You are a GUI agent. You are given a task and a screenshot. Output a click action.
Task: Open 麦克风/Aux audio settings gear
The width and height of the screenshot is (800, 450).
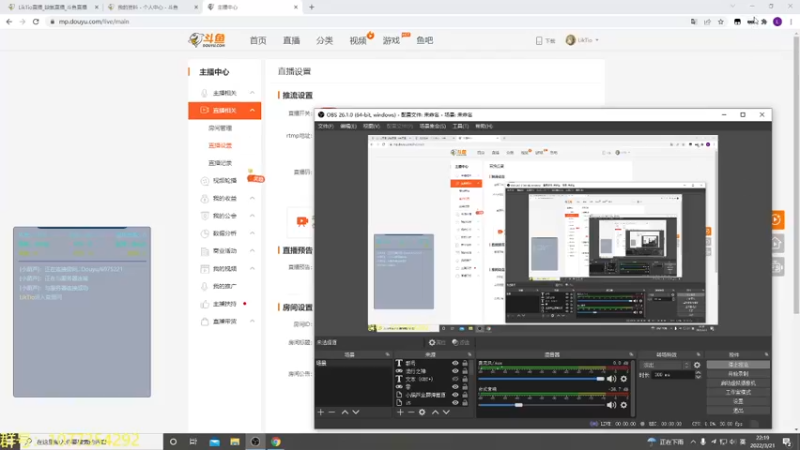coord(623,379)
